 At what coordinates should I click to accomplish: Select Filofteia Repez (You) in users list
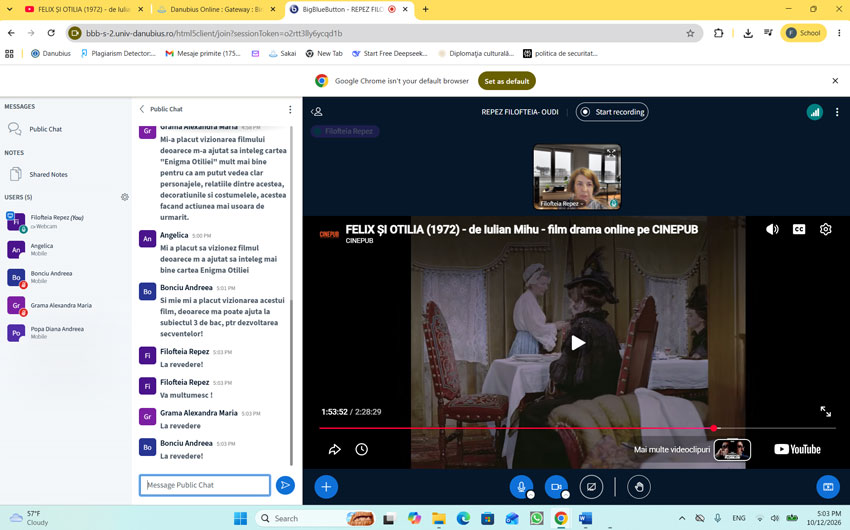(56, 221)
